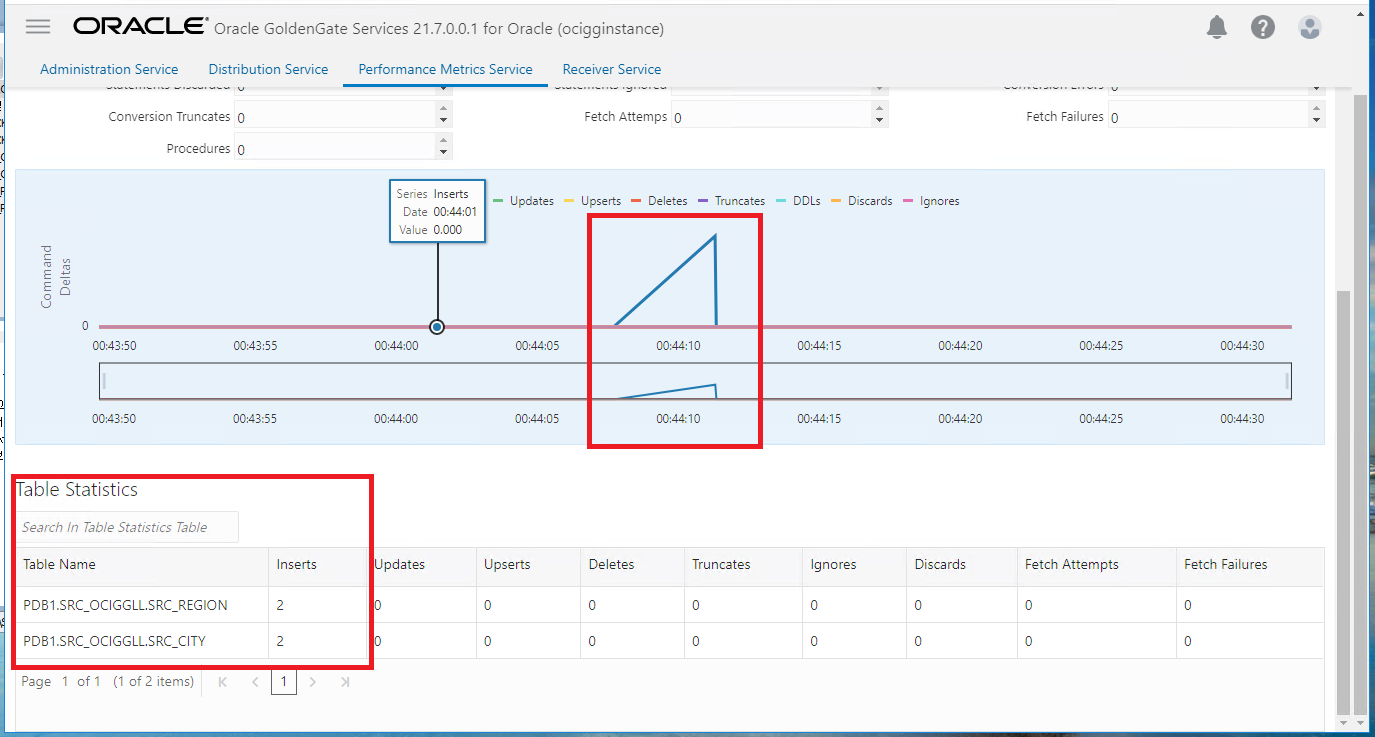Click the Oracle logo
Image resolution: width=1375 pixels, height=737 pixels.
click(140, 27)
